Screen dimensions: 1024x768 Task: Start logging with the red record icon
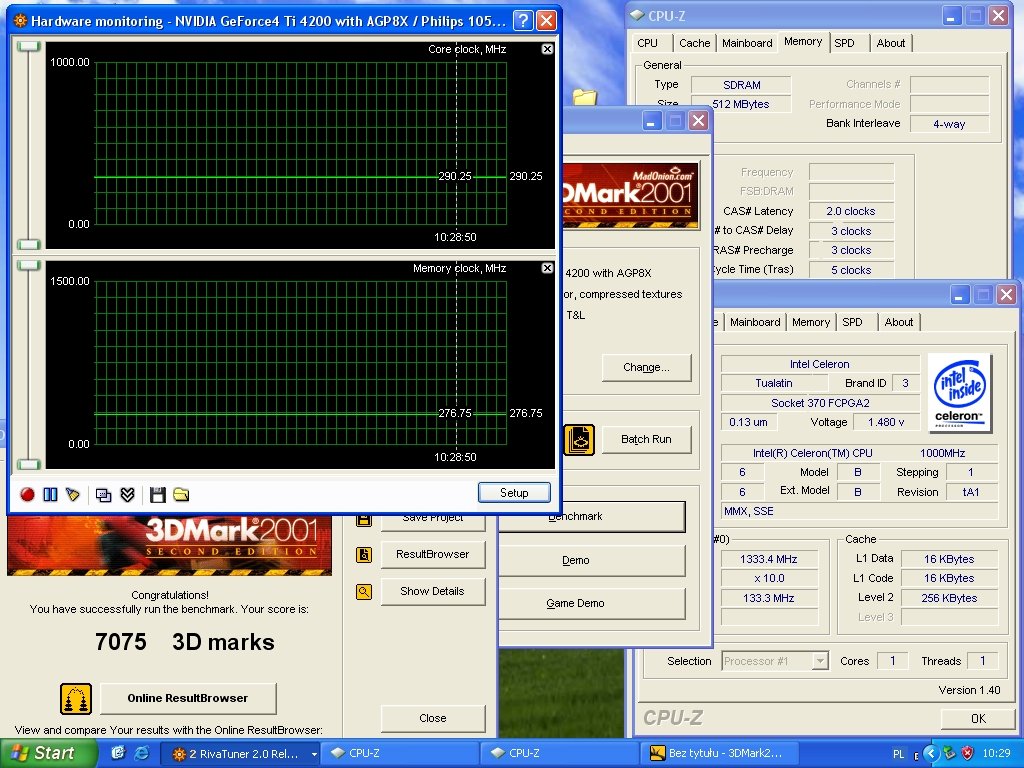27,494
